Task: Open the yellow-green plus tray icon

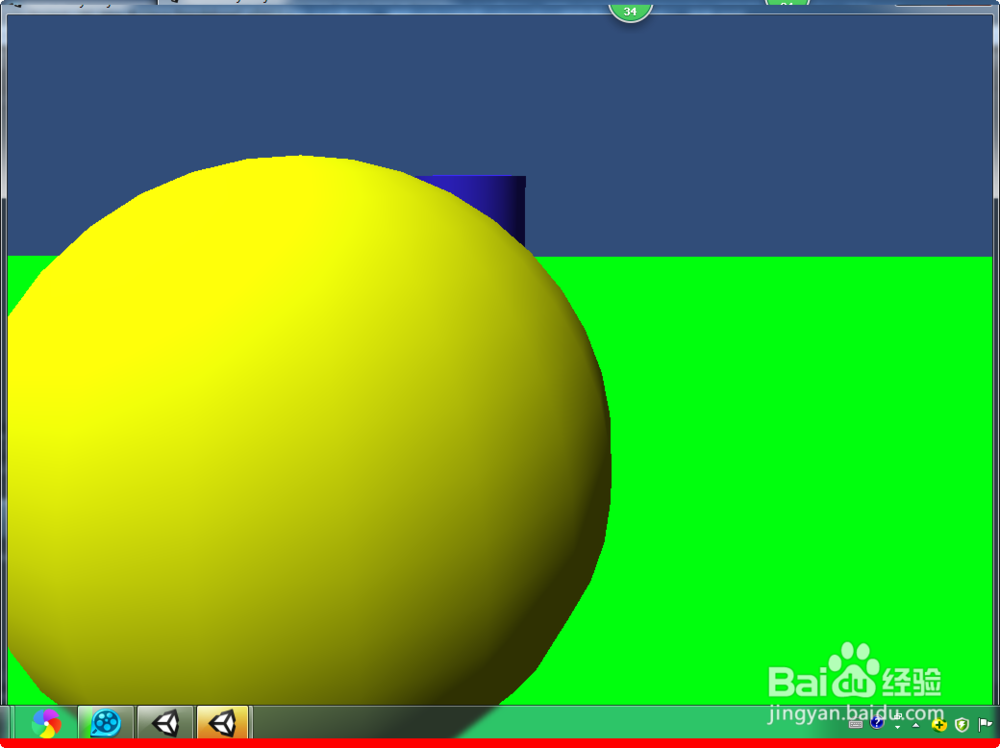Action: 939,725
